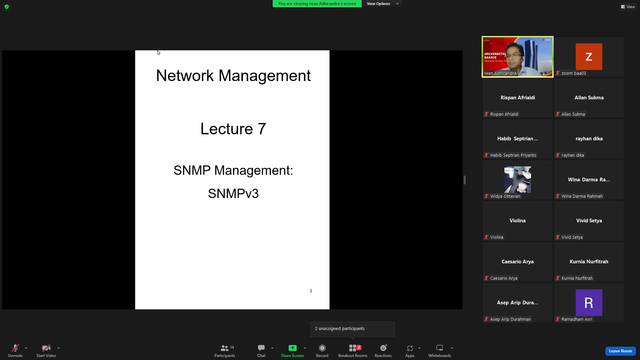Click the green Share Screen icon
Viewport: 640px width, 360px height.
pyautogui.click(x=292, y=348)
